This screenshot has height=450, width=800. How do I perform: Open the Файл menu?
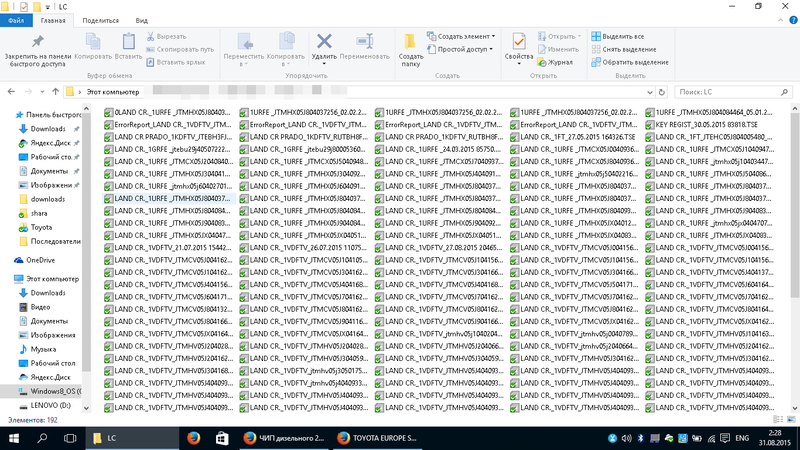[x=16, y=20]
